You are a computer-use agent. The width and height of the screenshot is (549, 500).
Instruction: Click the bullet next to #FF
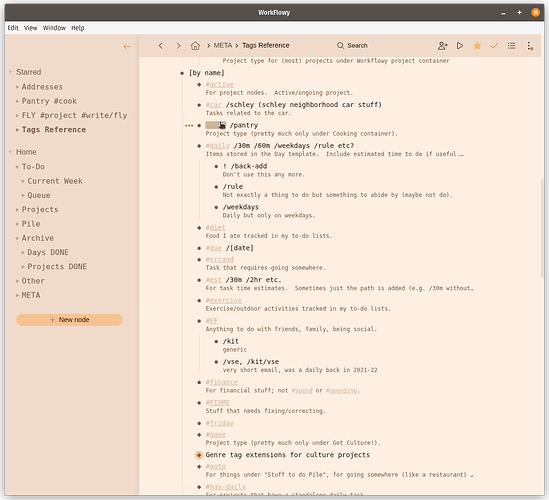199,321
